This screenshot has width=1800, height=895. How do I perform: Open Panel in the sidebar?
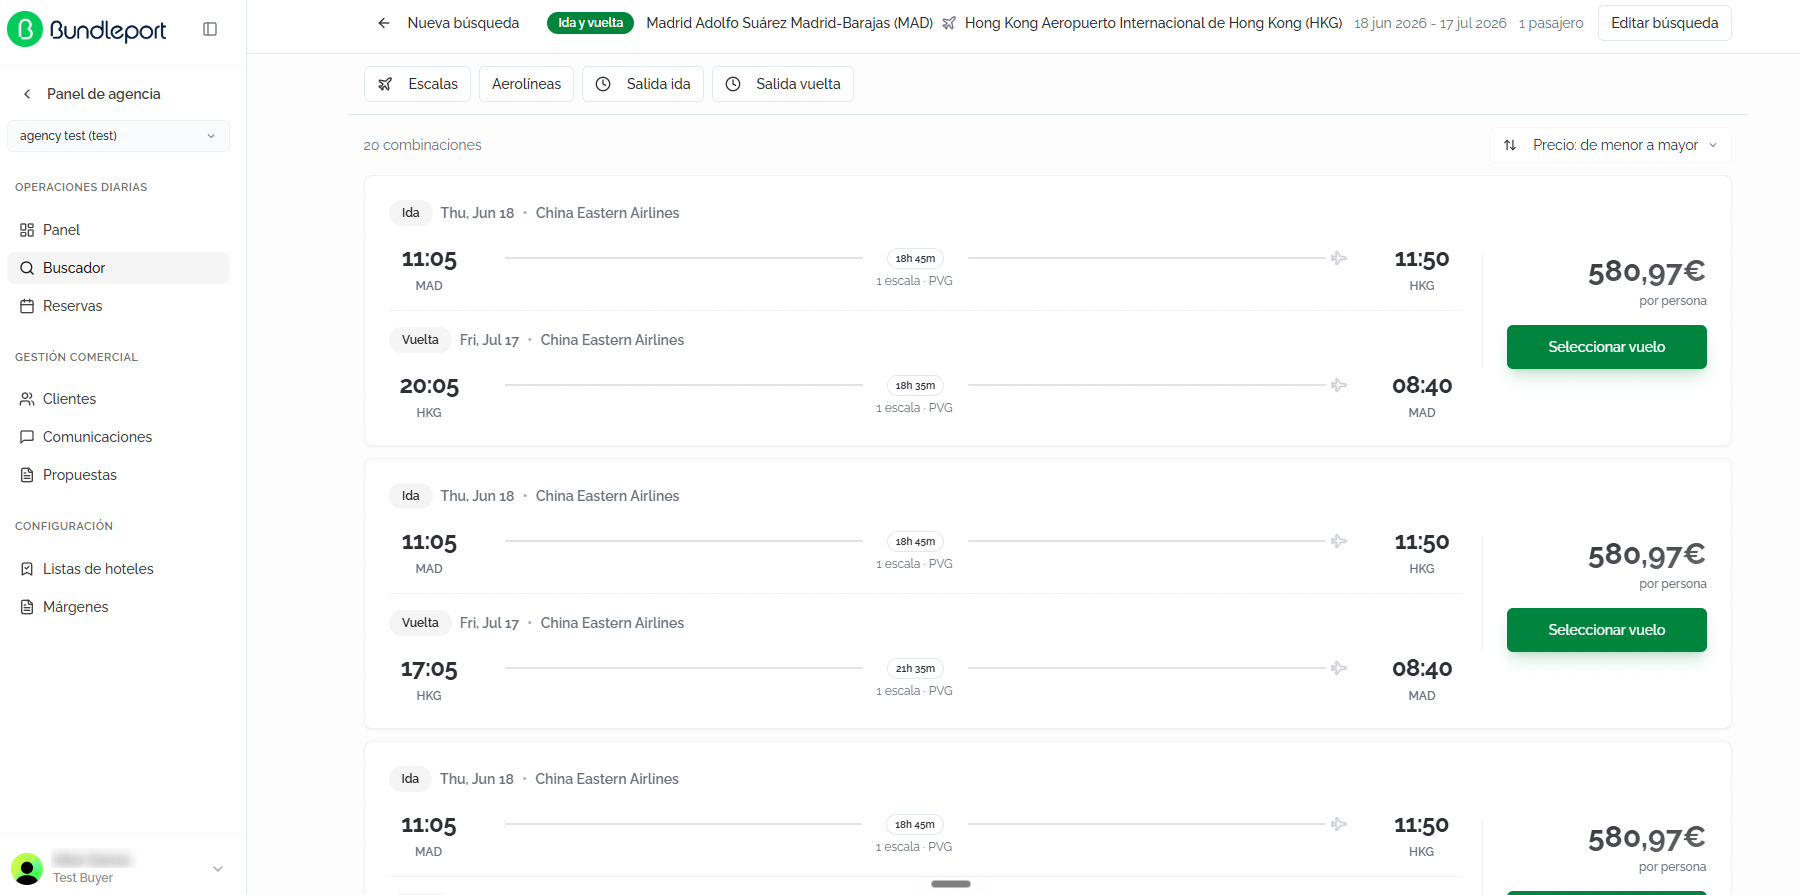118,230
